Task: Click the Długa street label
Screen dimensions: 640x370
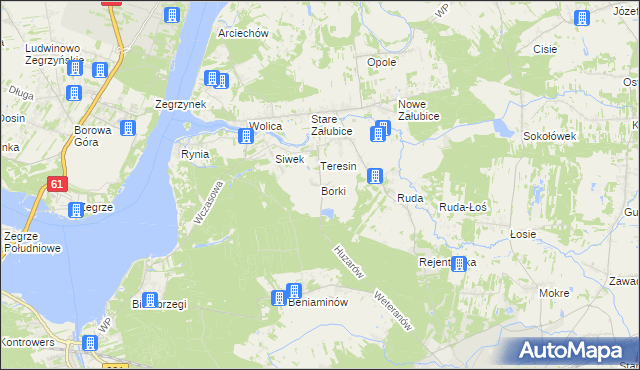Action: coord(21,93)
